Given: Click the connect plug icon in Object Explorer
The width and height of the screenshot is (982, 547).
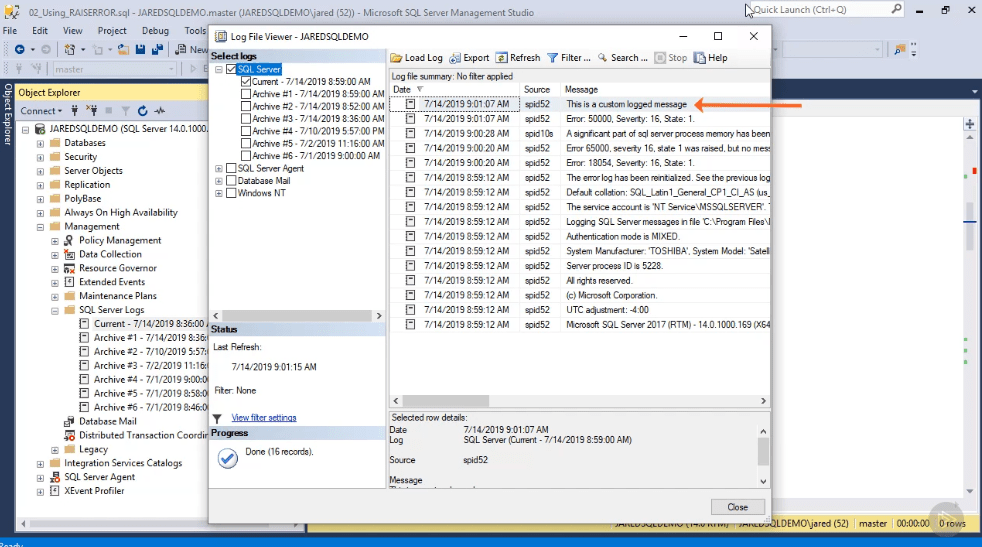Looking at the screenshot, I should [x=75, y=111].
